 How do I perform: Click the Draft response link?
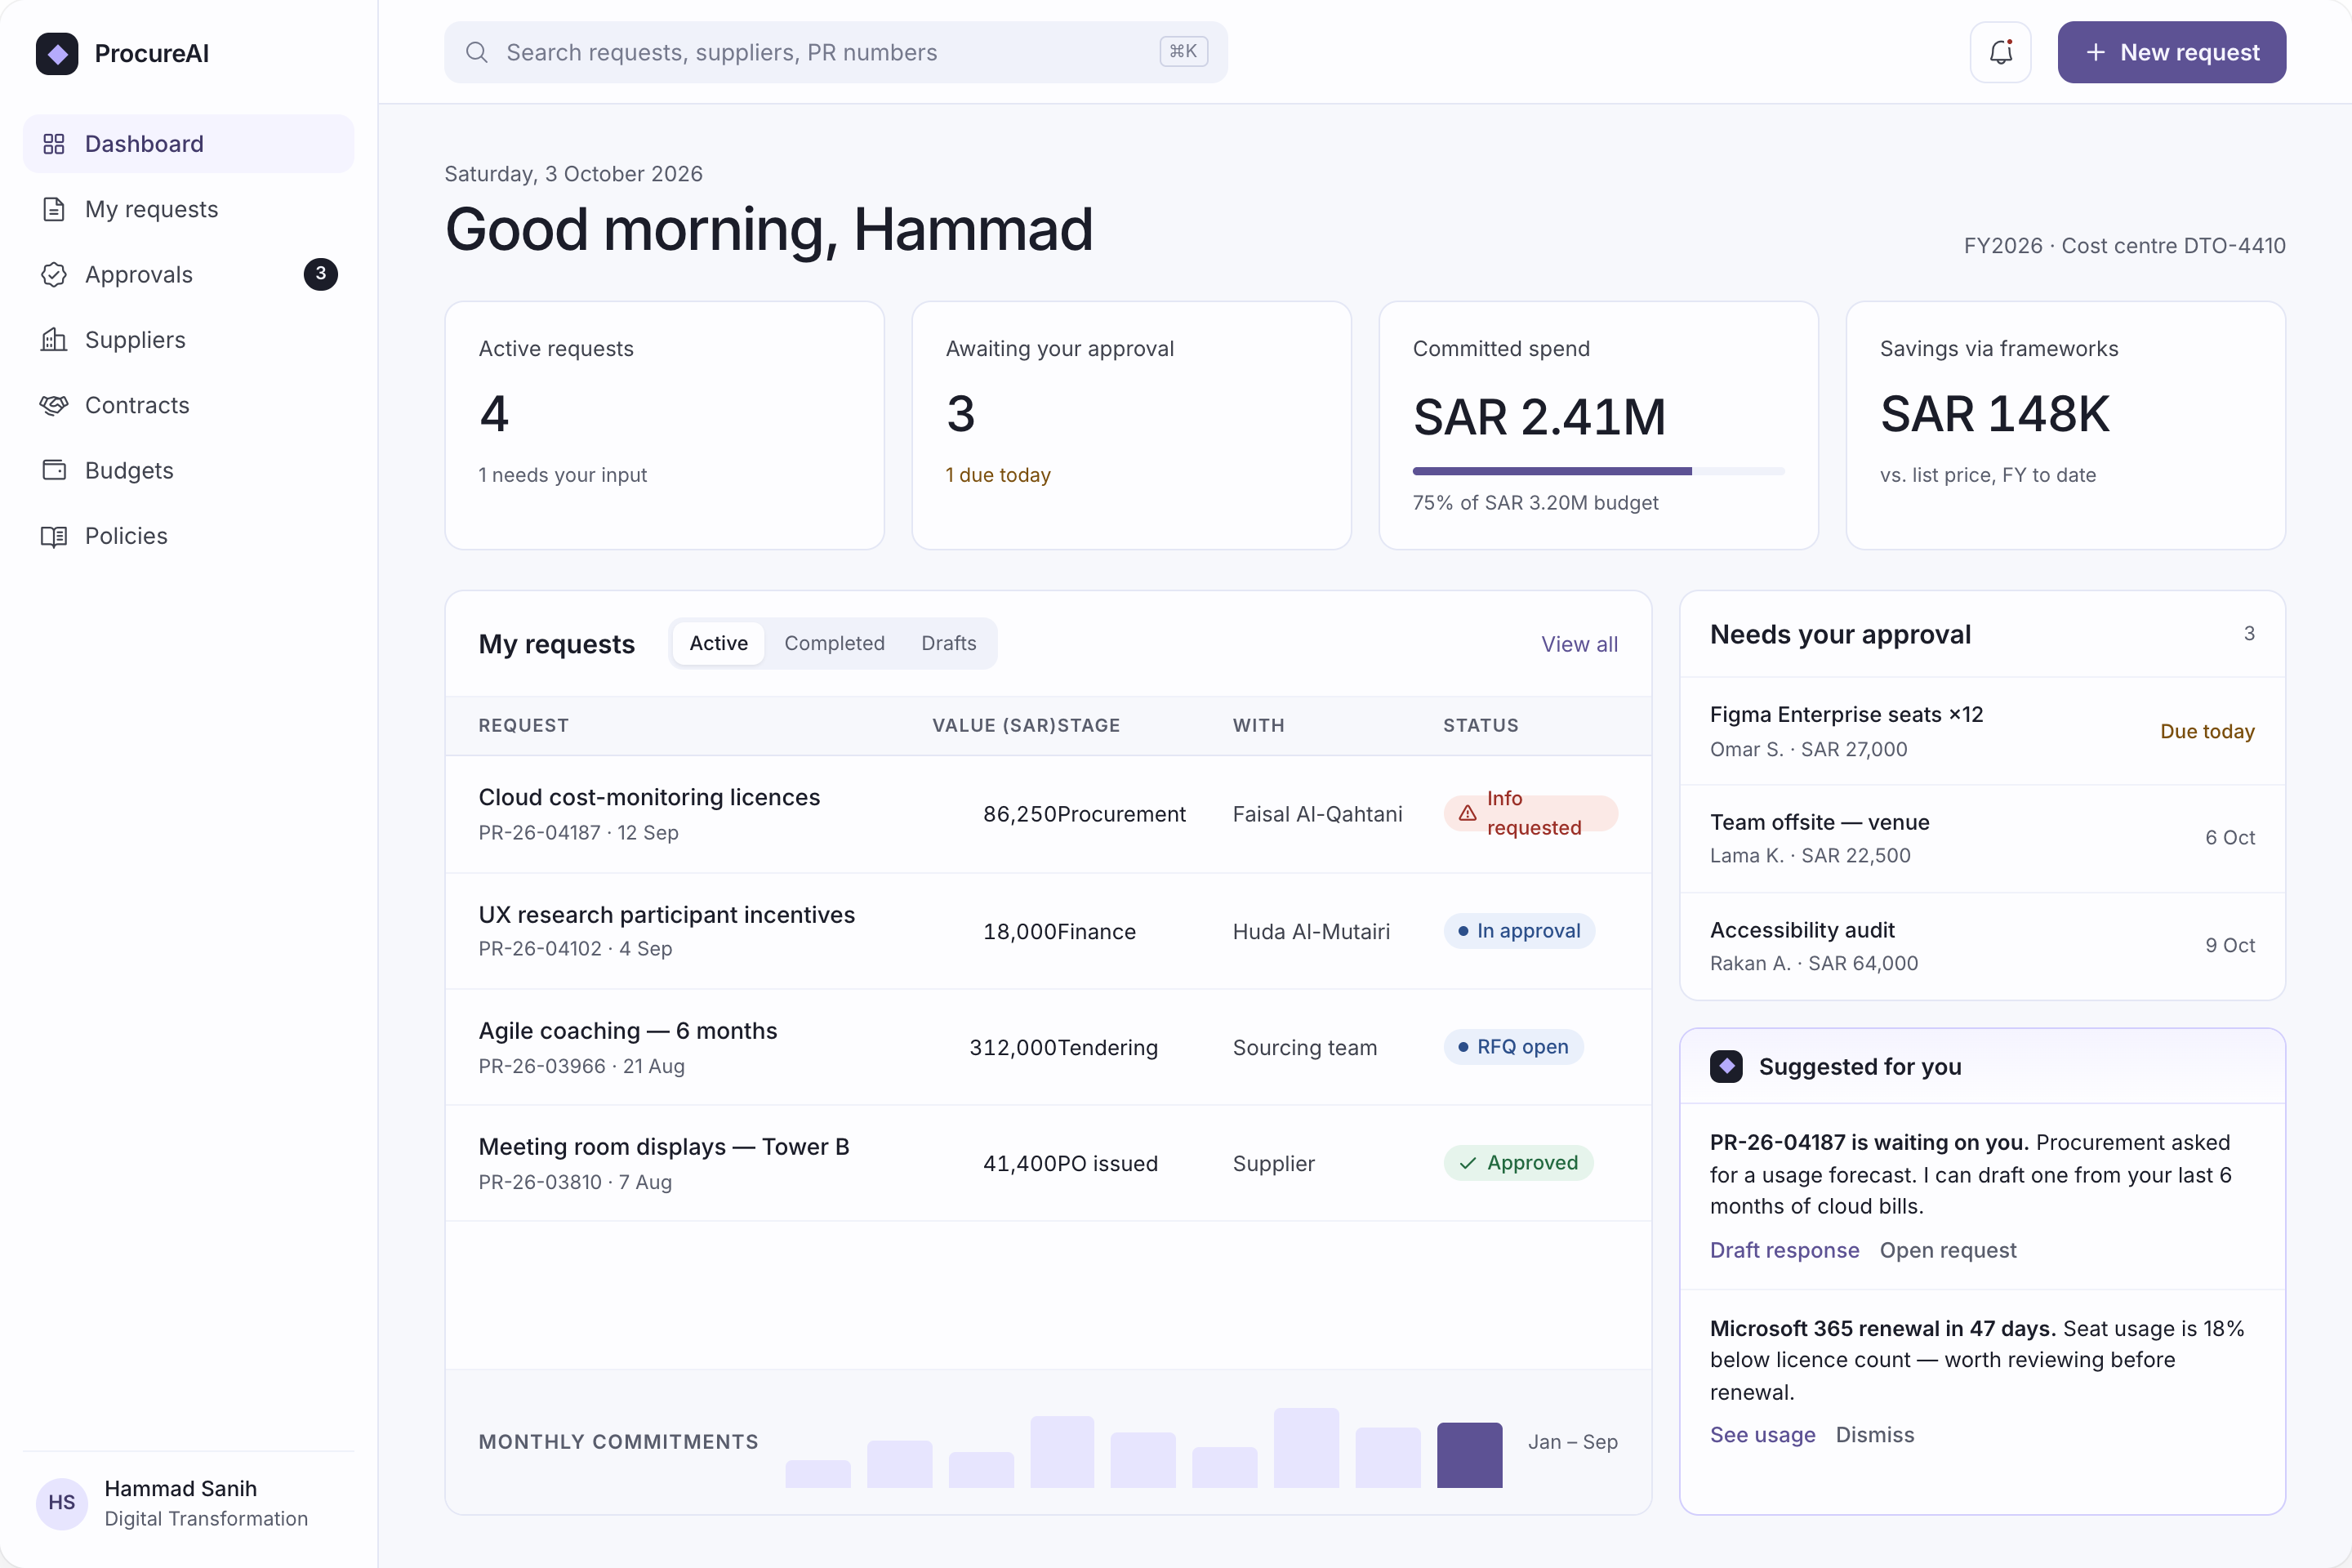1784,1250
